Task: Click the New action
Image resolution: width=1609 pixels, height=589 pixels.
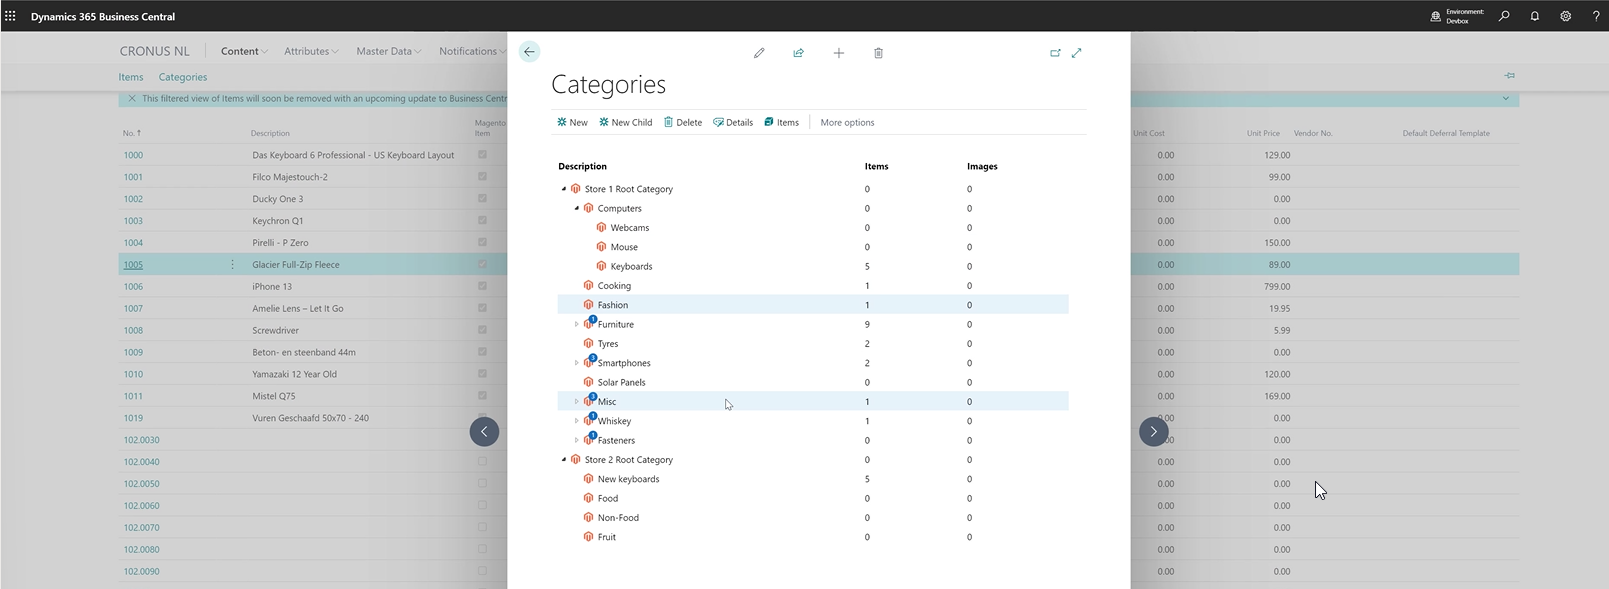Action: [573, 122]
